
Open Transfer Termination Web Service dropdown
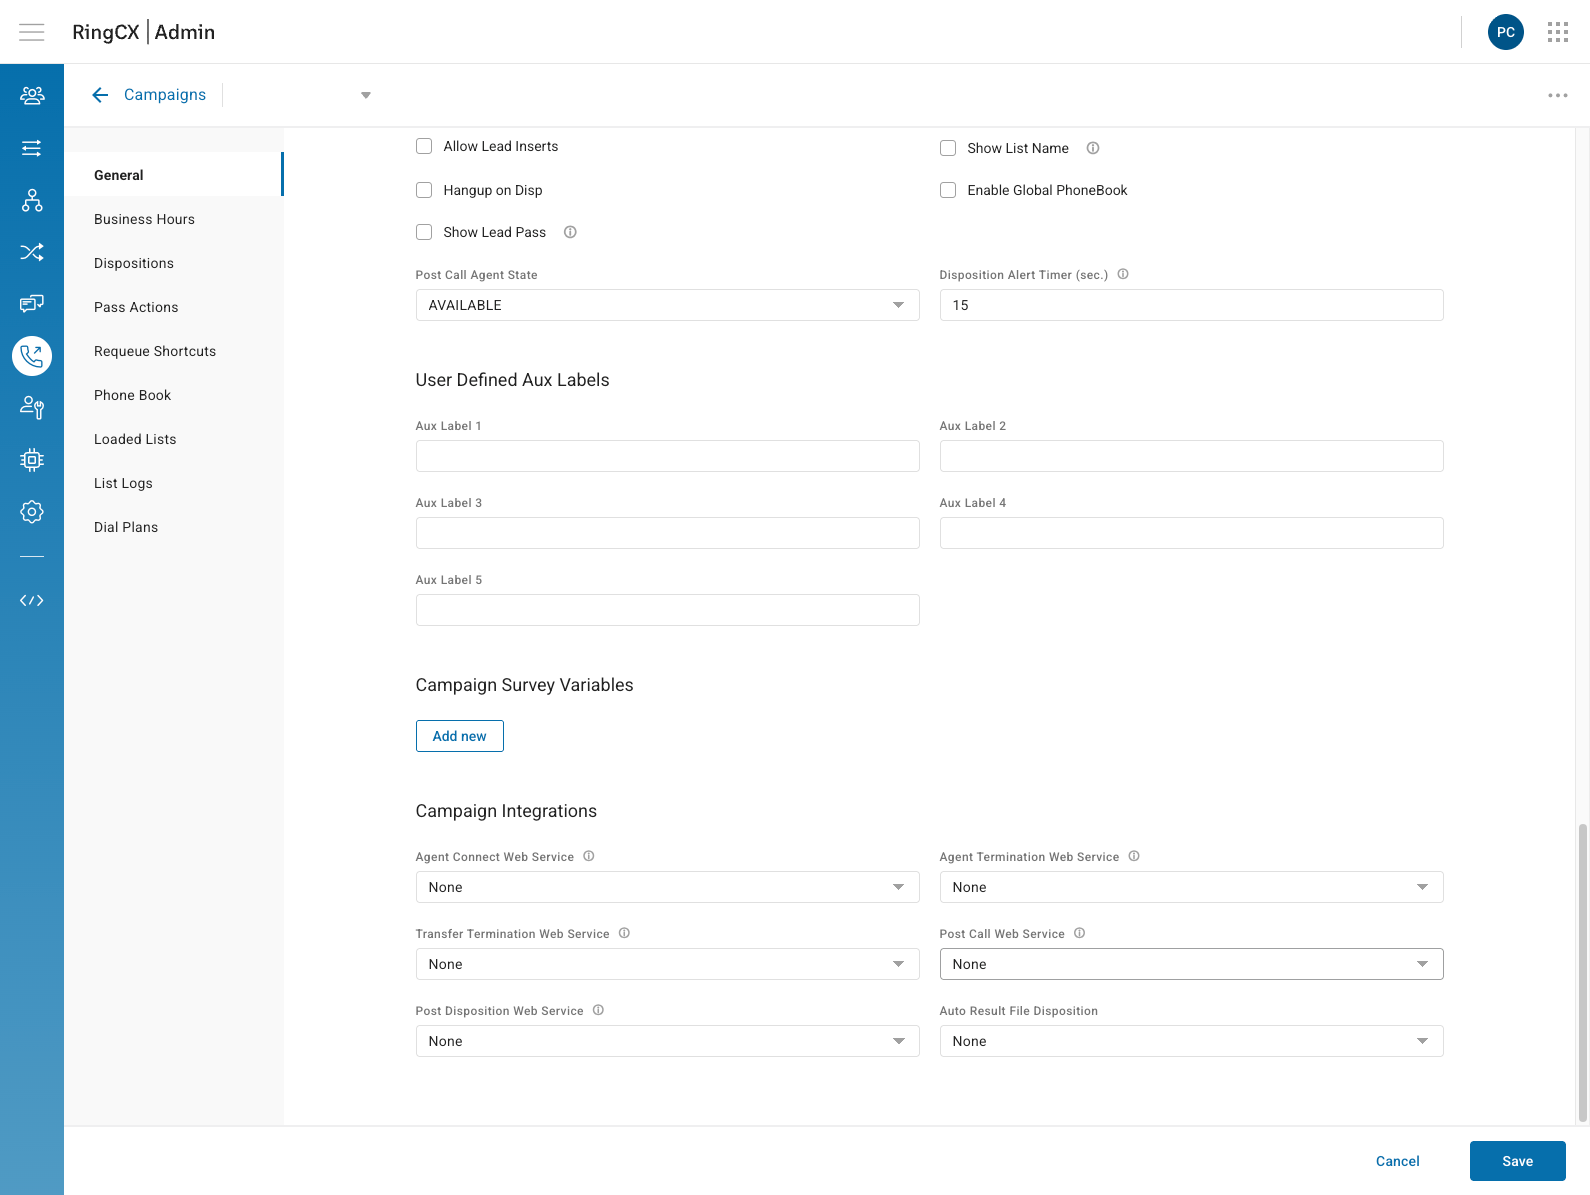[x=667, y=964]
